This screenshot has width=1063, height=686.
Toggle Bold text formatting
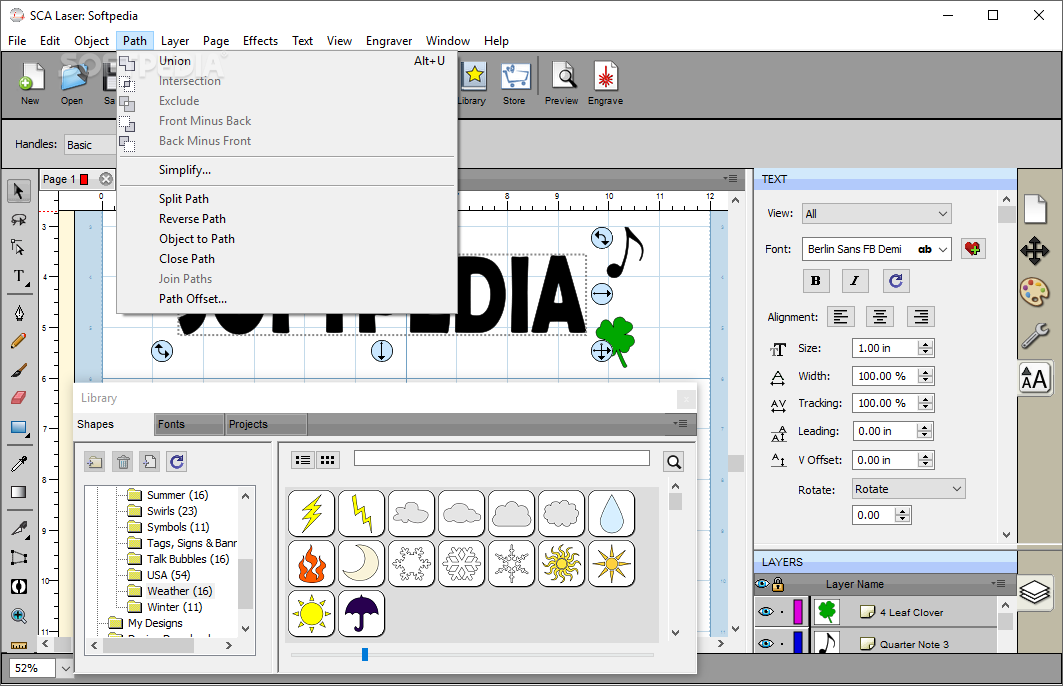[x=816, y=281]
